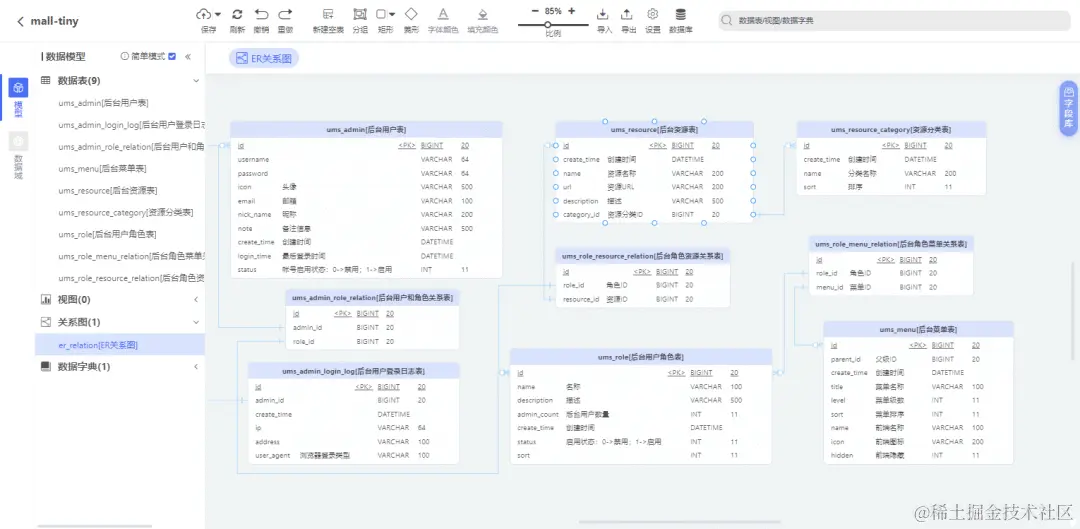Click ums_admin_login_log table header on canvas
1080x529 pixels.
coord(353,371)
